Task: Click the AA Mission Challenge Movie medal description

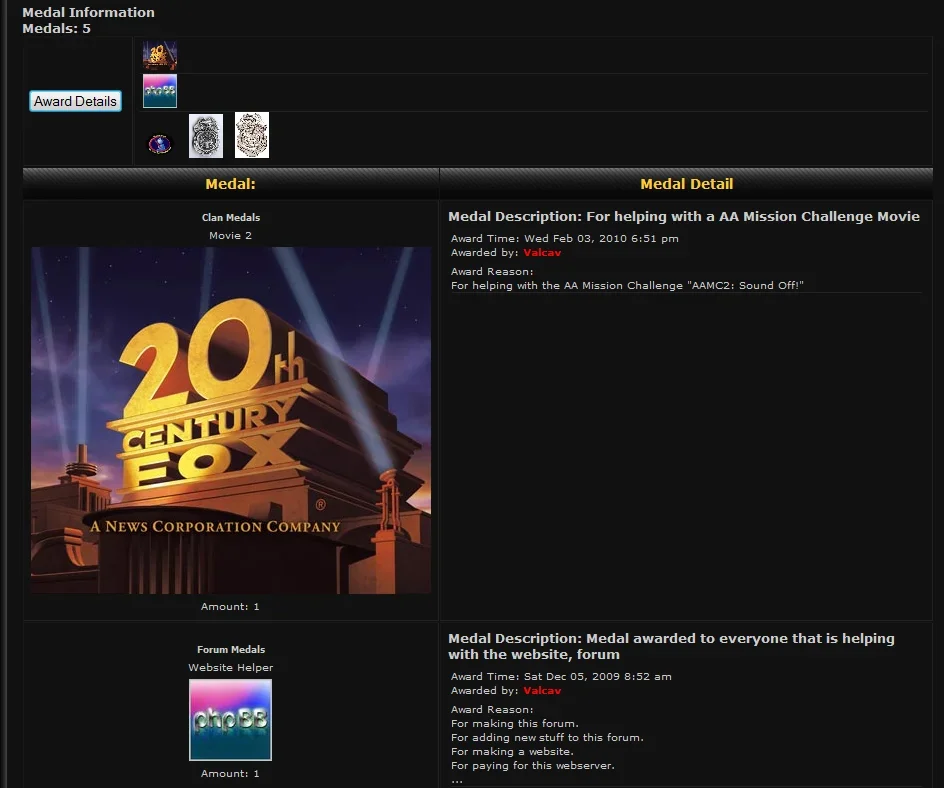Action: click(x=684, y=217)
